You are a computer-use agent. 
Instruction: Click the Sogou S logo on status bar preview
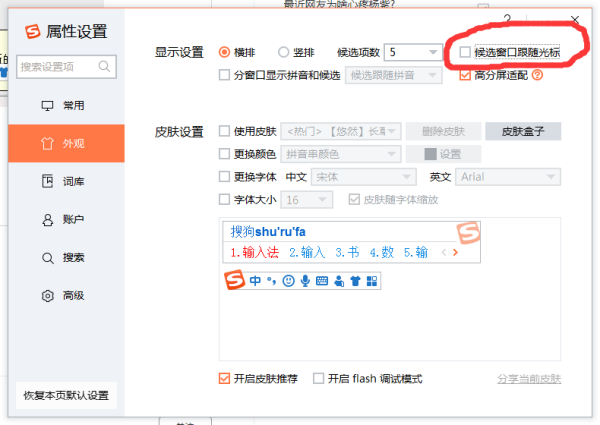coord(234,280)
